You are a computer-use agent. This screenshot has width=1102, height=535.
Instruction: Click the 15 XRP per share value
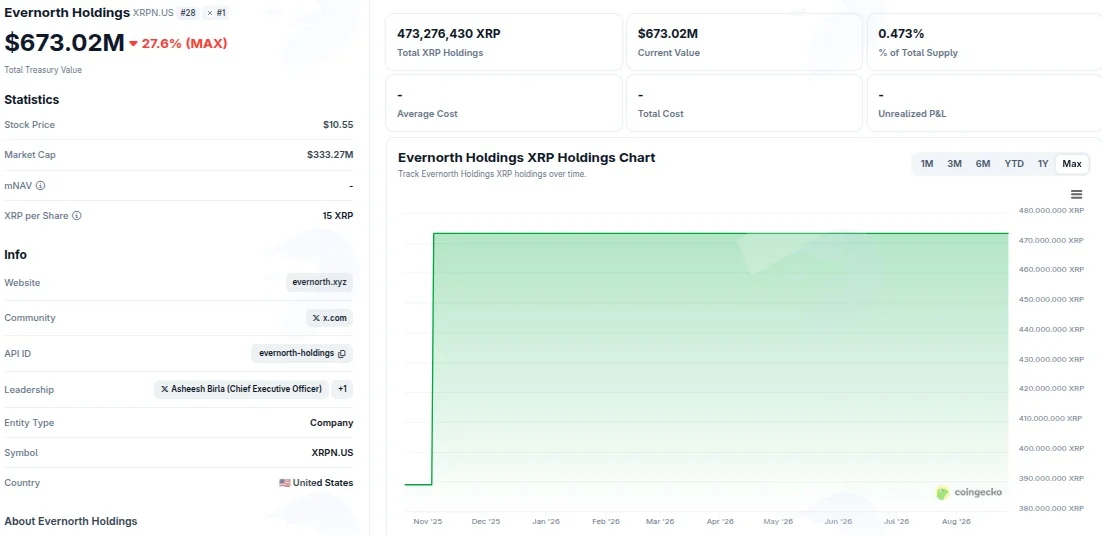pos(338,216)
